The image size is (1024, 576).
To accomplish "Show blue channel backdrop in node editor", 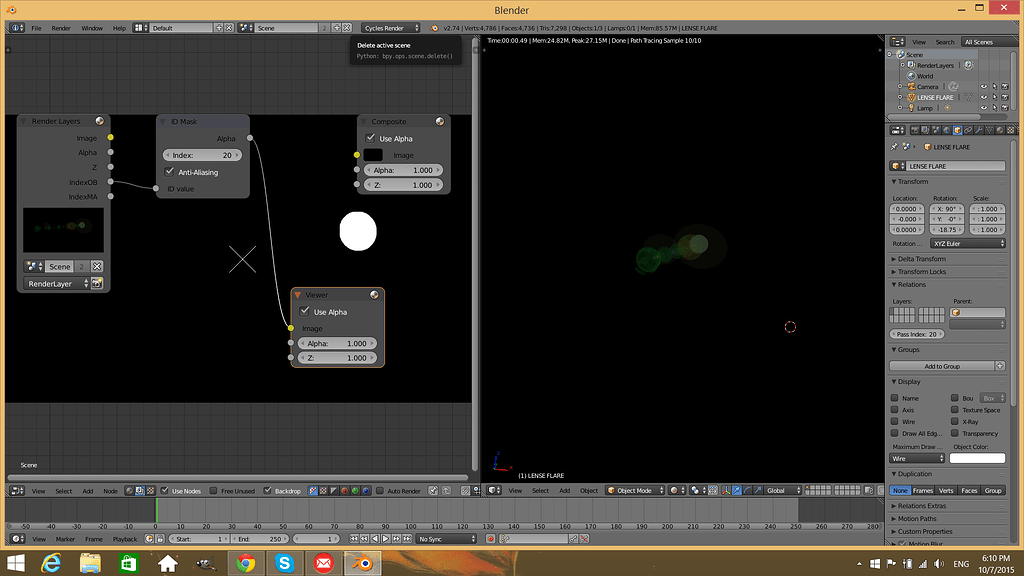I will 366,490.
